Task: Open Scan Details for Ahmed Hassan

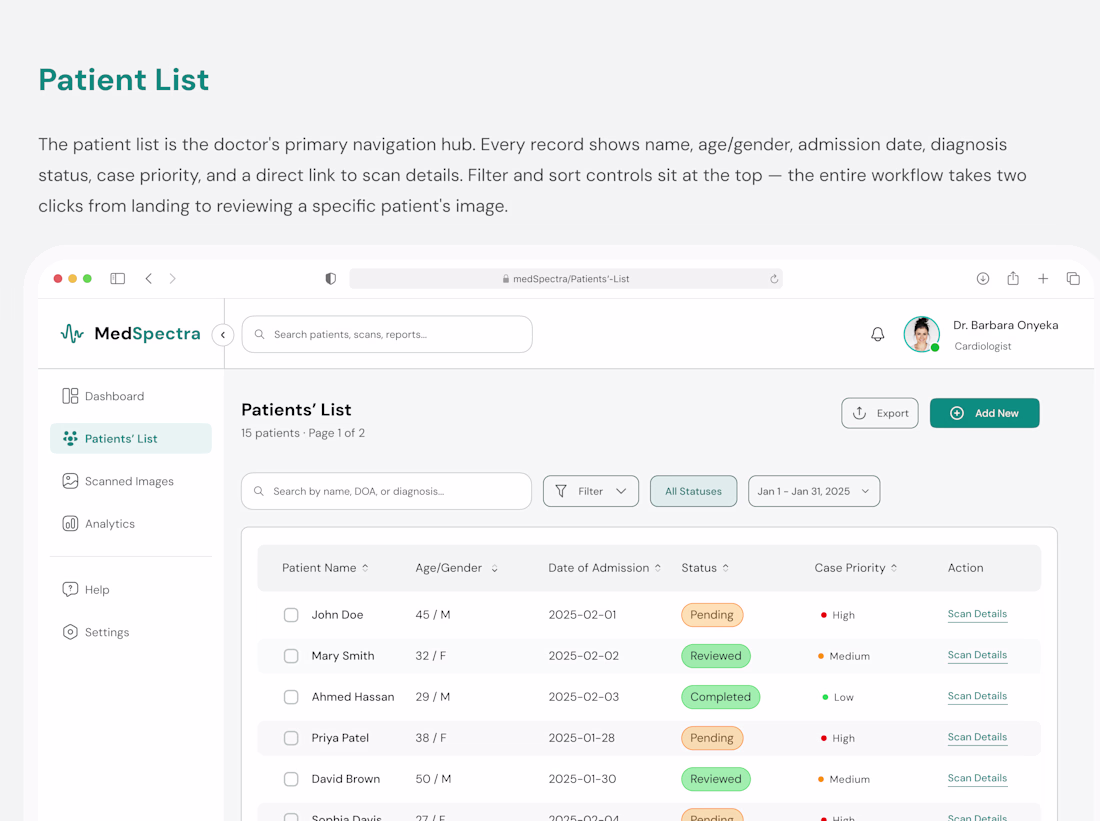Action: [977, 696]
